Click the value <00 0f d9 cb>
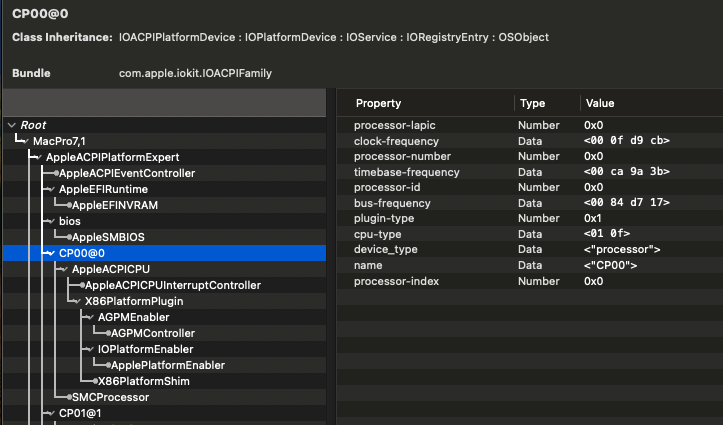Image resolution: width=723 pixels, height=425 pixels. point(627,141)
